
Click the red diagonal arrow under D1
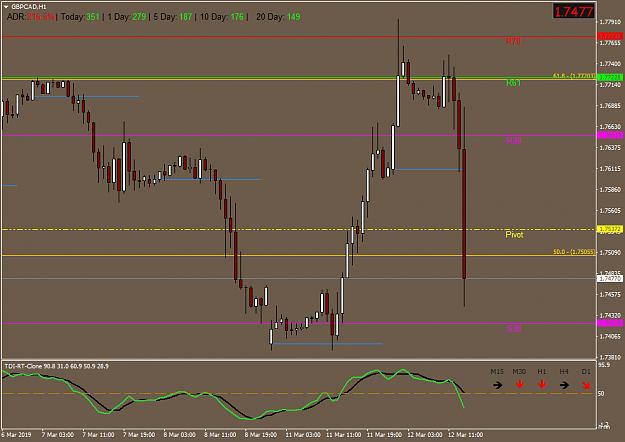[x=586, y=385]
